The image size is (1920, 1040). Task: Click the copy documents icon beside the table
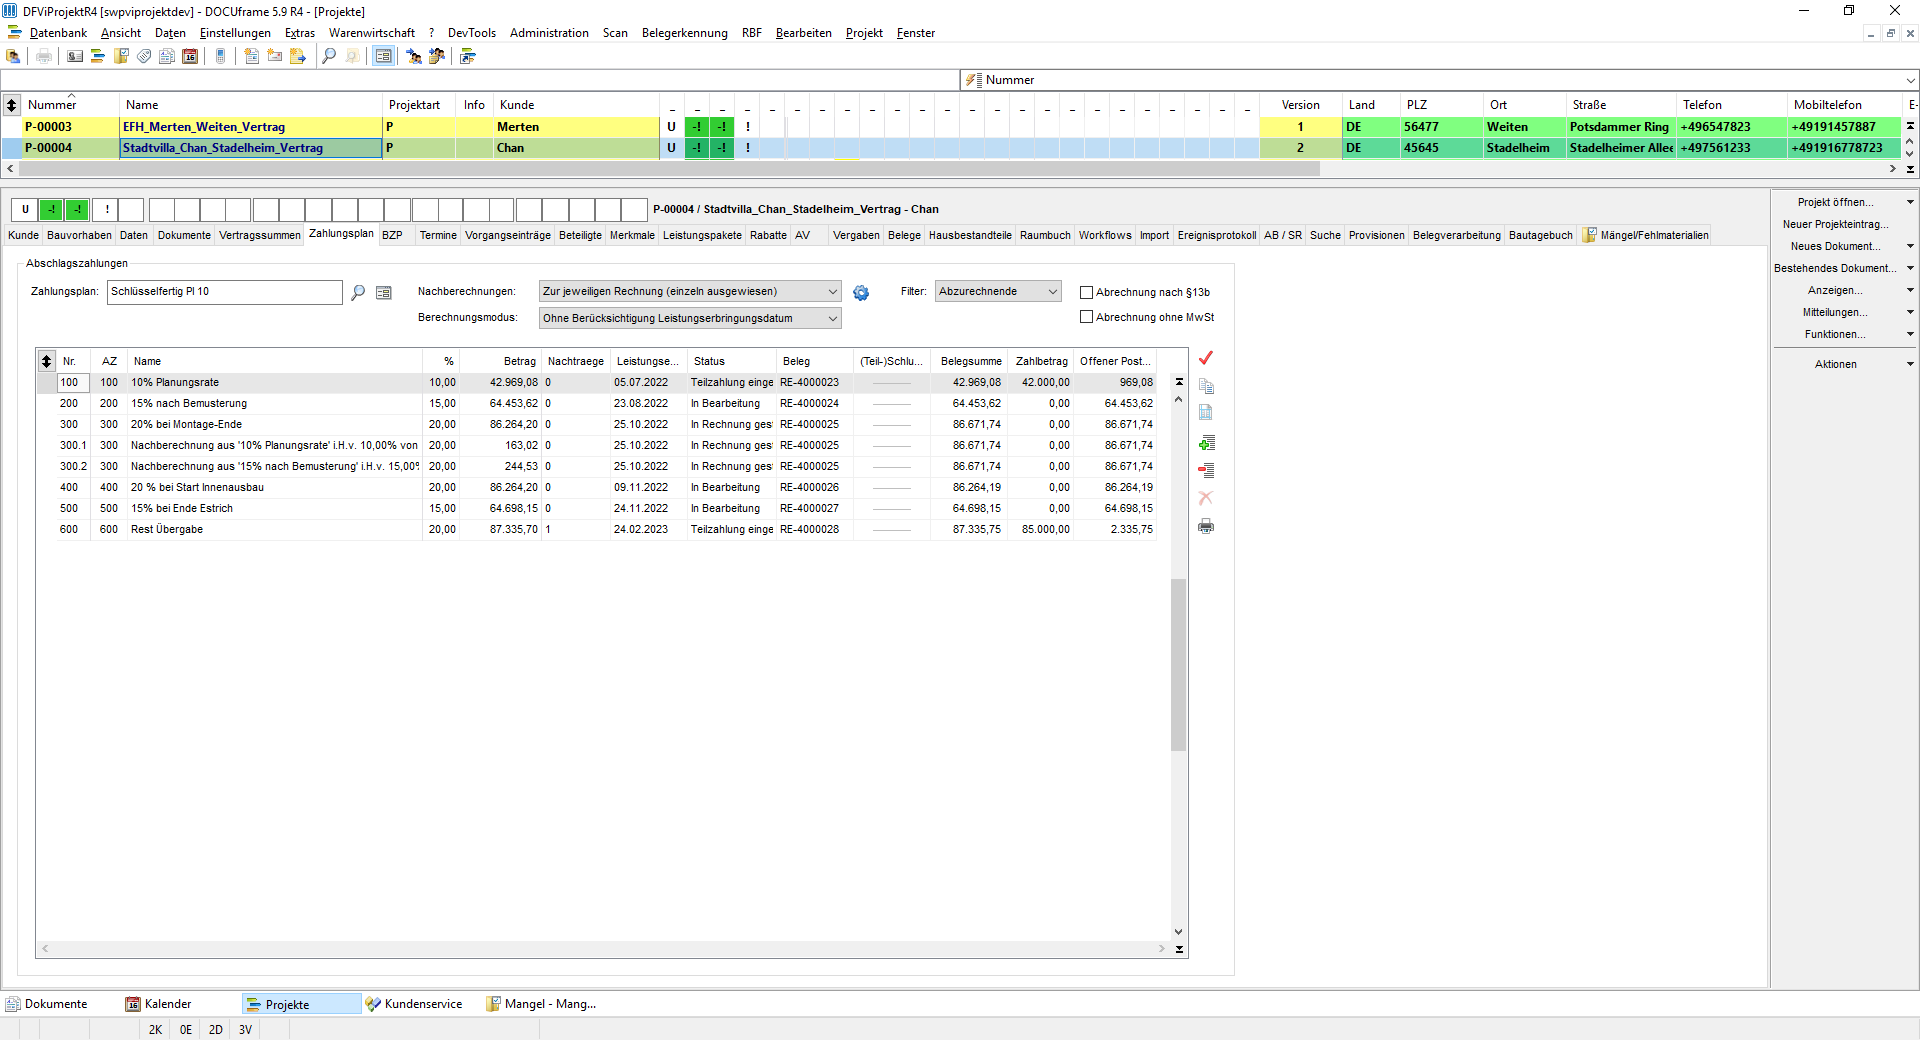point(1206,386)
